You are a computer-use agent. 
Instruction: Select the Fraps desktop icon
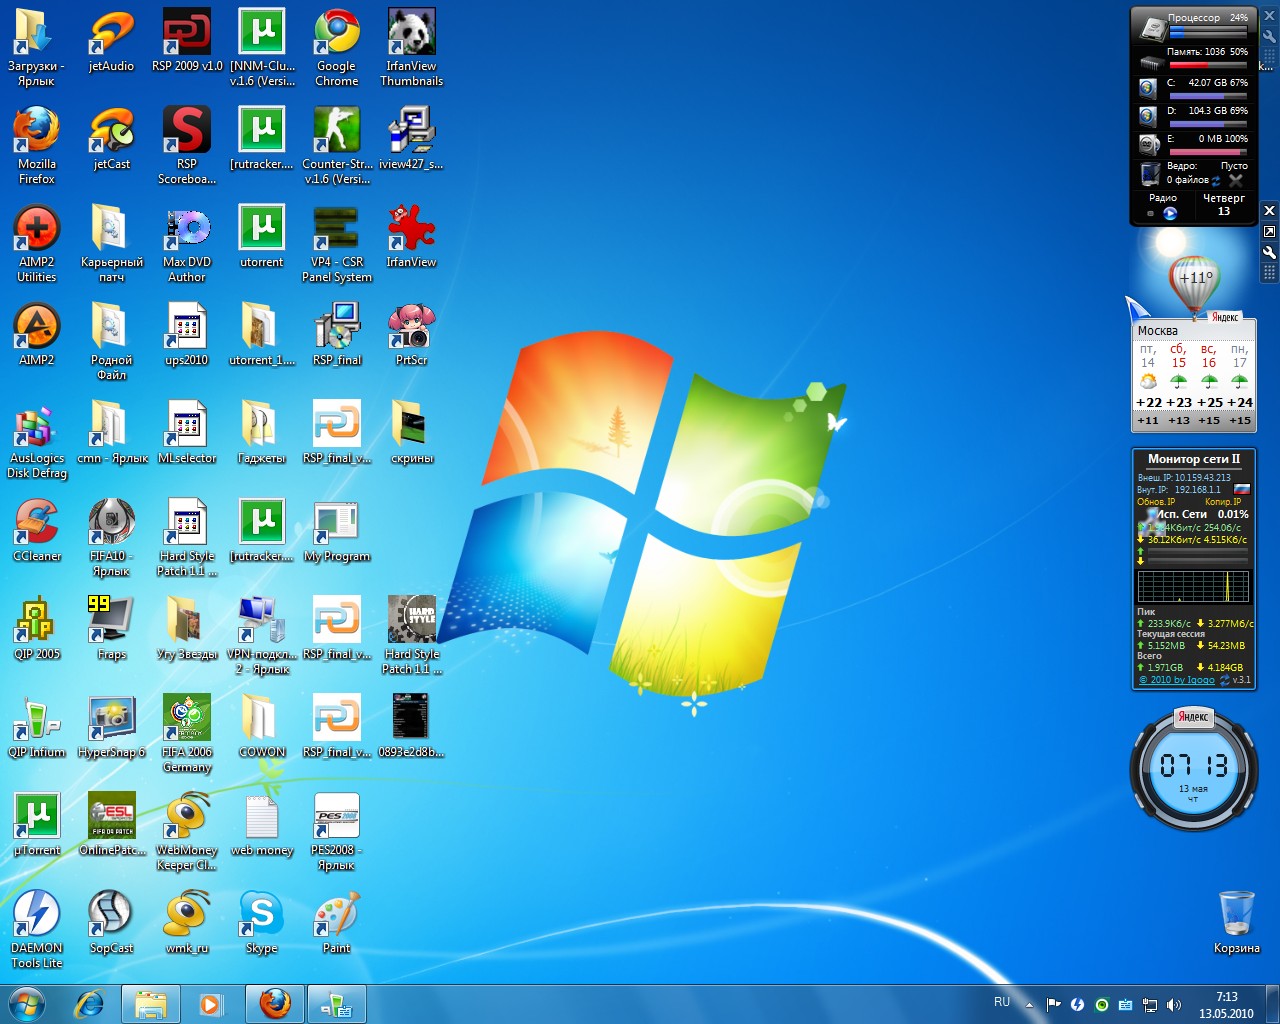pyautogui.click(x=111, y=628)
